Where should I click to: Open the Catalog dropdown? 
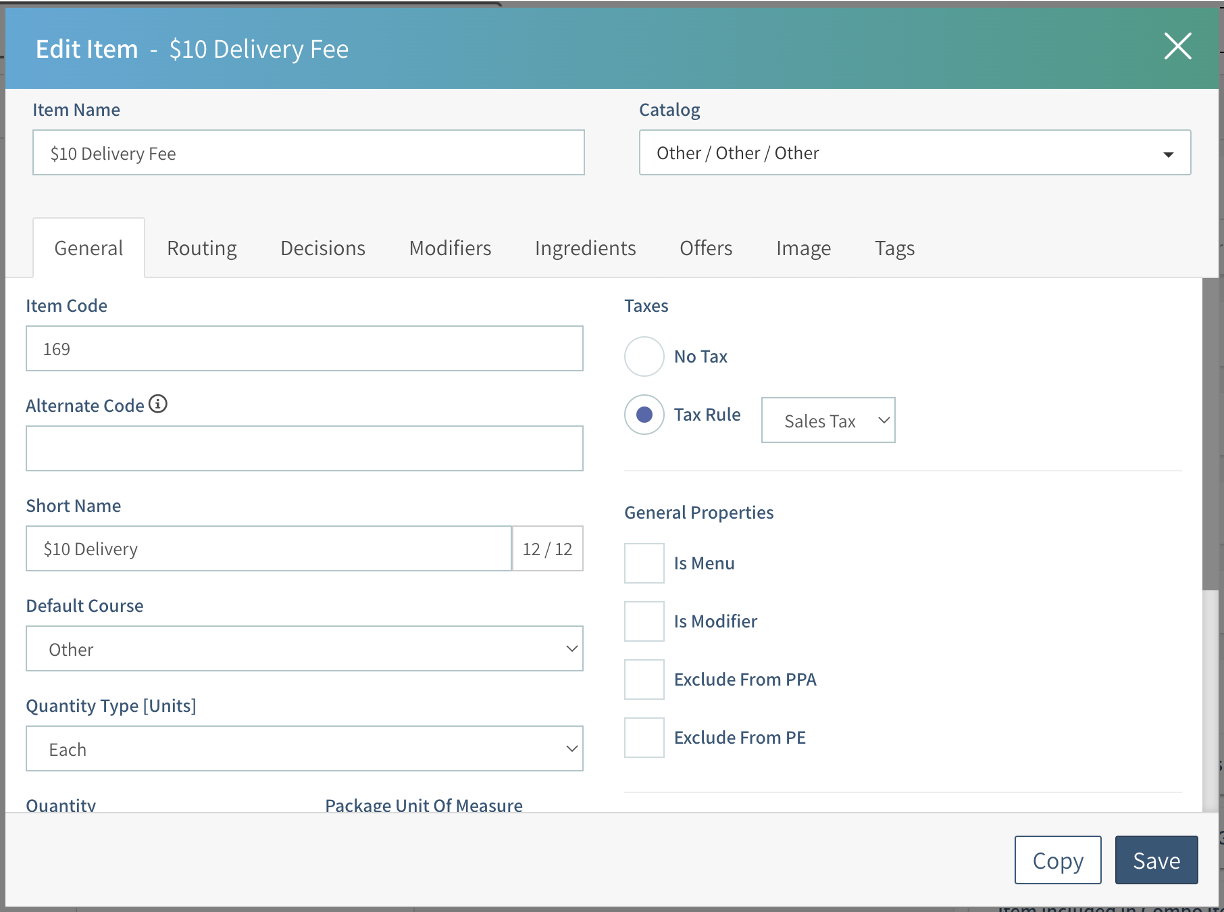coord(914,153)
